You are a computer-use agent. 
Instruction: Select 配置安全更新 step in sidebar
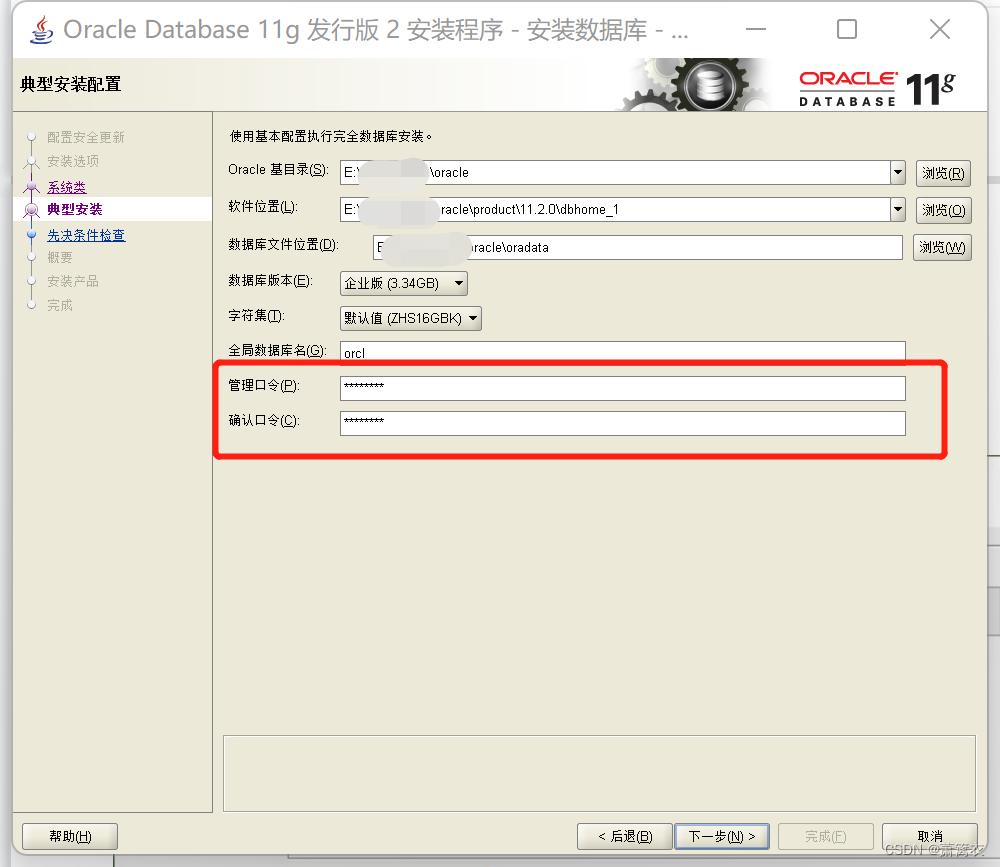[x=85, y=137]
